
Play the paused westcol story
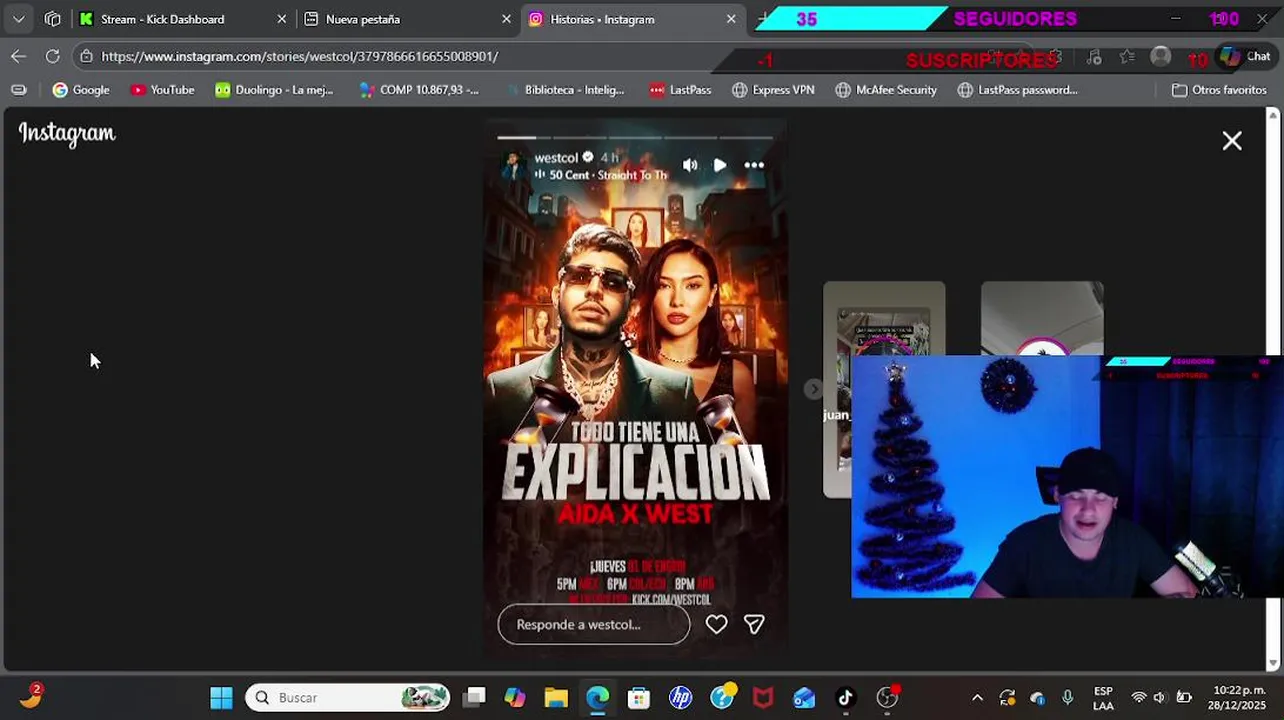pos(720,165)
